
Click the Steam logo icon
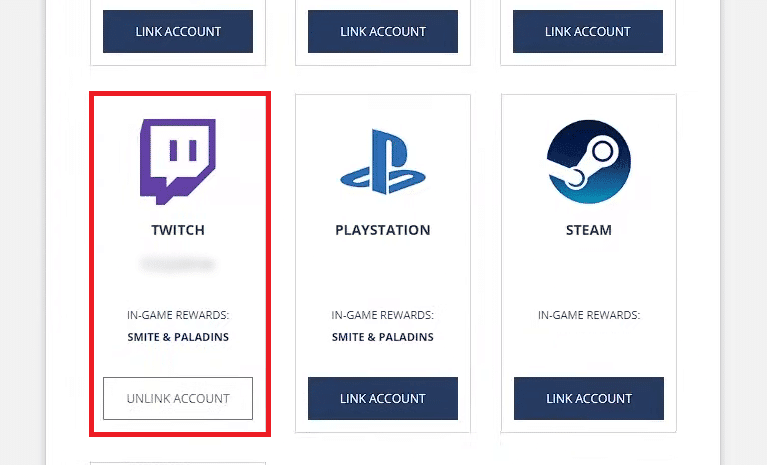[588, 162]
